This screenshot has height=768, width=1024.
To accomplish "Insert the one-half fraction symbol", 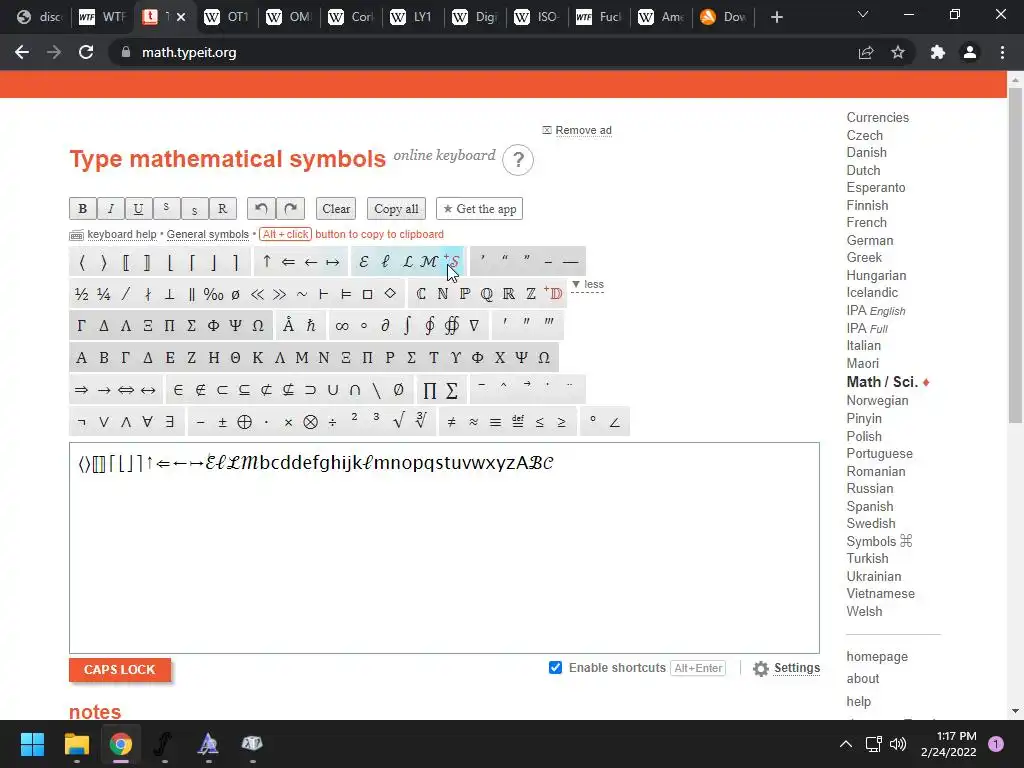I will (x=82, y=295).
